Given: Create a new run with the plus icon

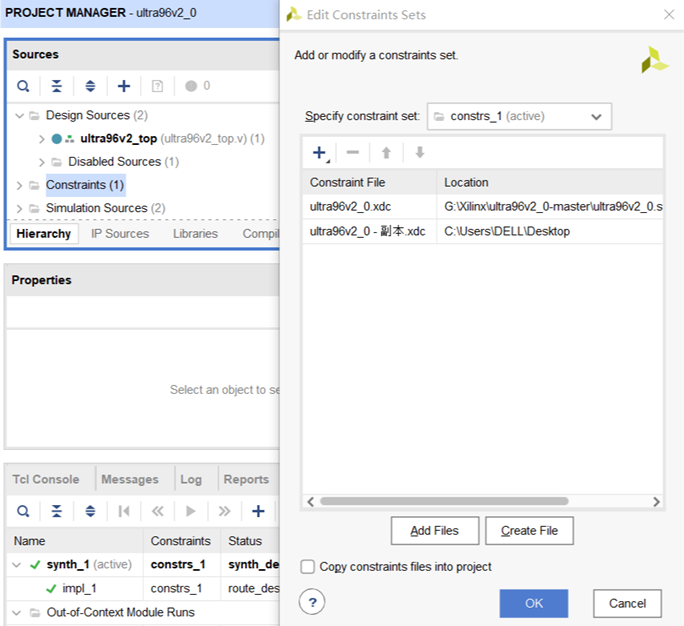Looking at the screenshot, I should coord(258,511).
